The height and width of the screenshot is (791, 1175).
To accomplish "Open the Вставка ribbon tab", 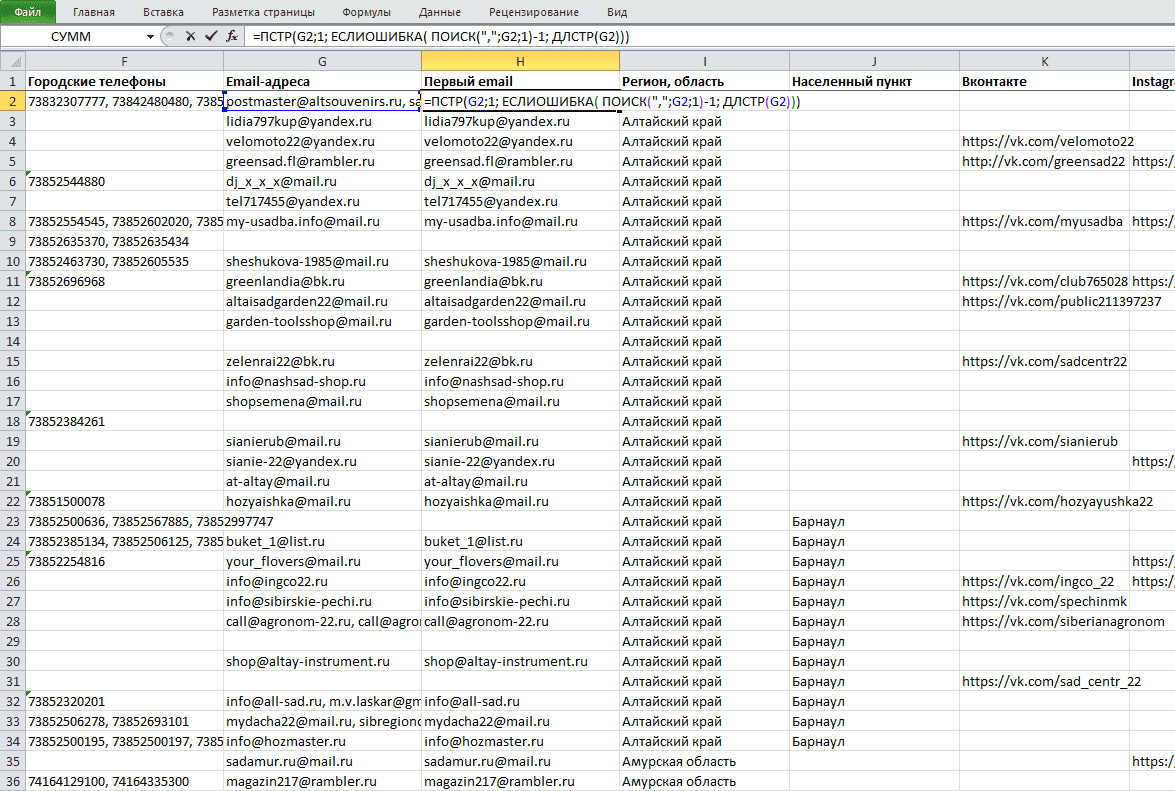I will (163, 12).
